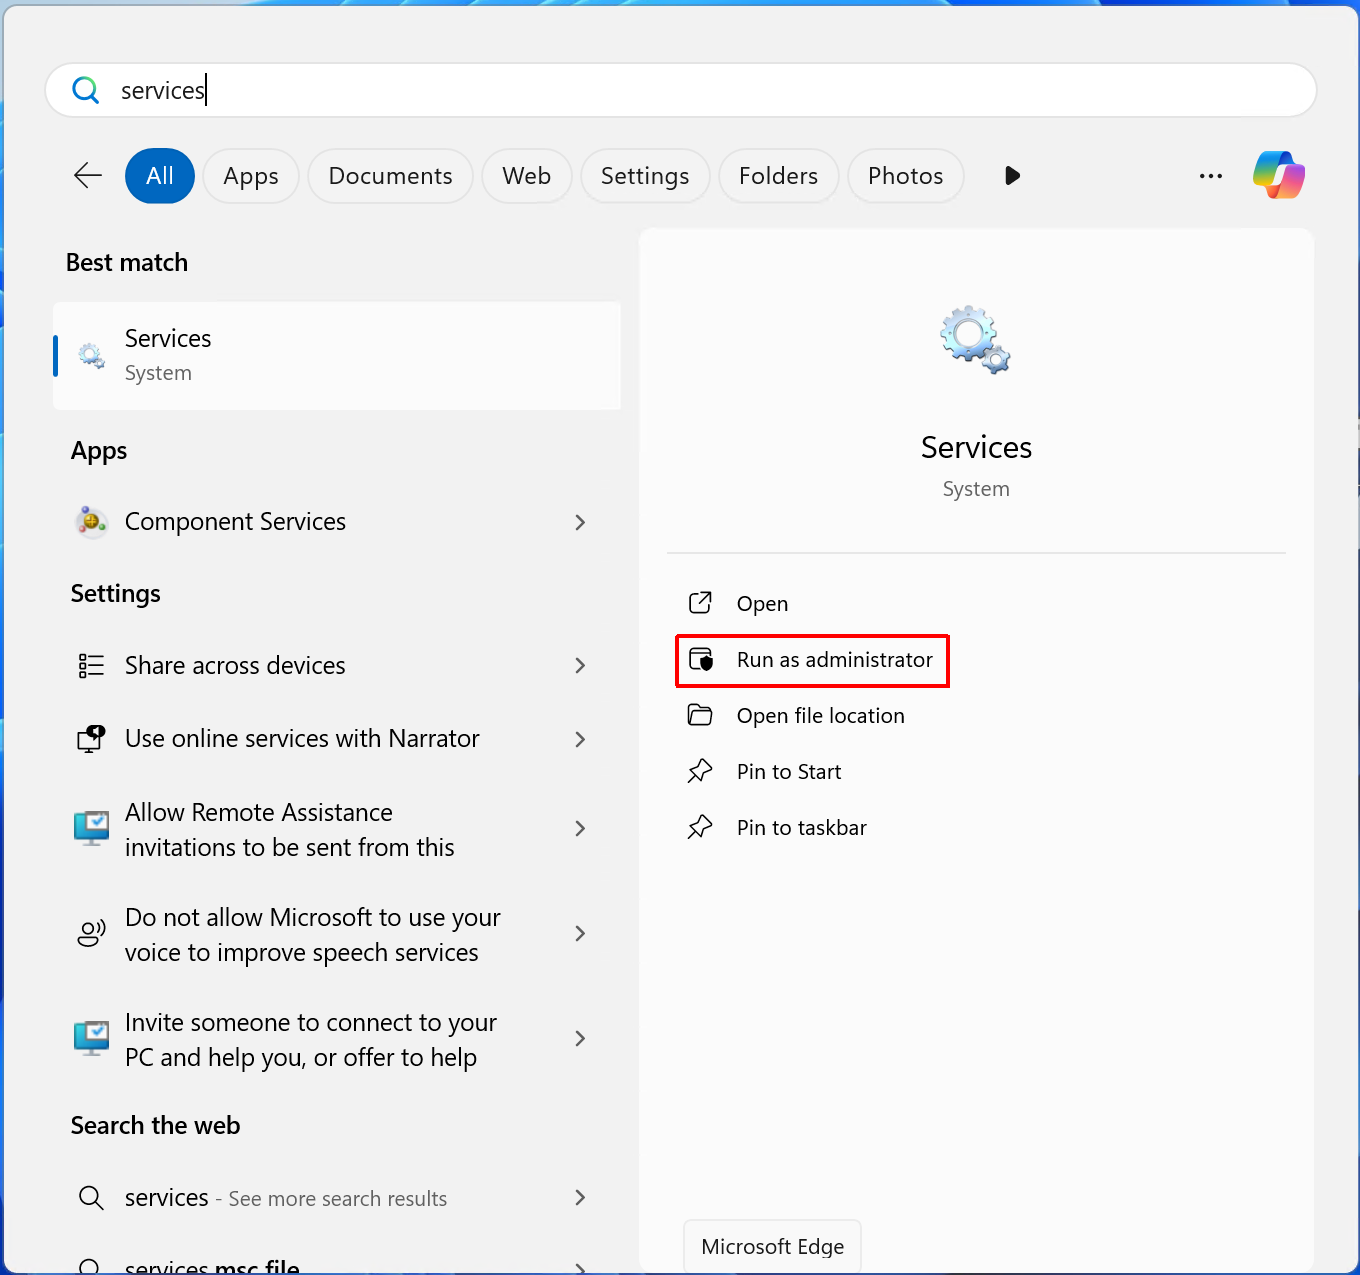Screen dimensions: 1360x1275
Task: Click the large Services gear icon
Action: tap(975, 340)
